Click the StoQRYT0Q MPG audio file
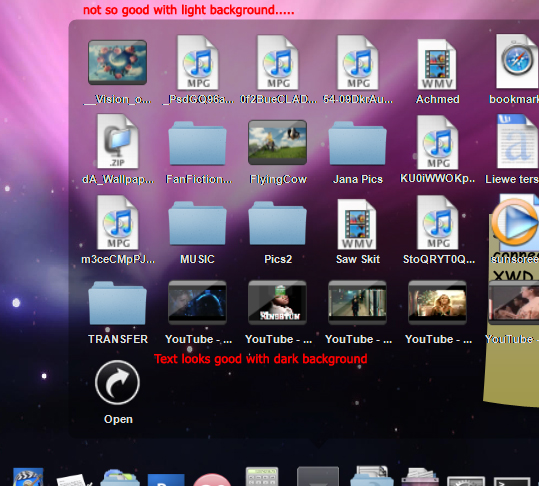This screenshot has width=539, height=486. 438,222
